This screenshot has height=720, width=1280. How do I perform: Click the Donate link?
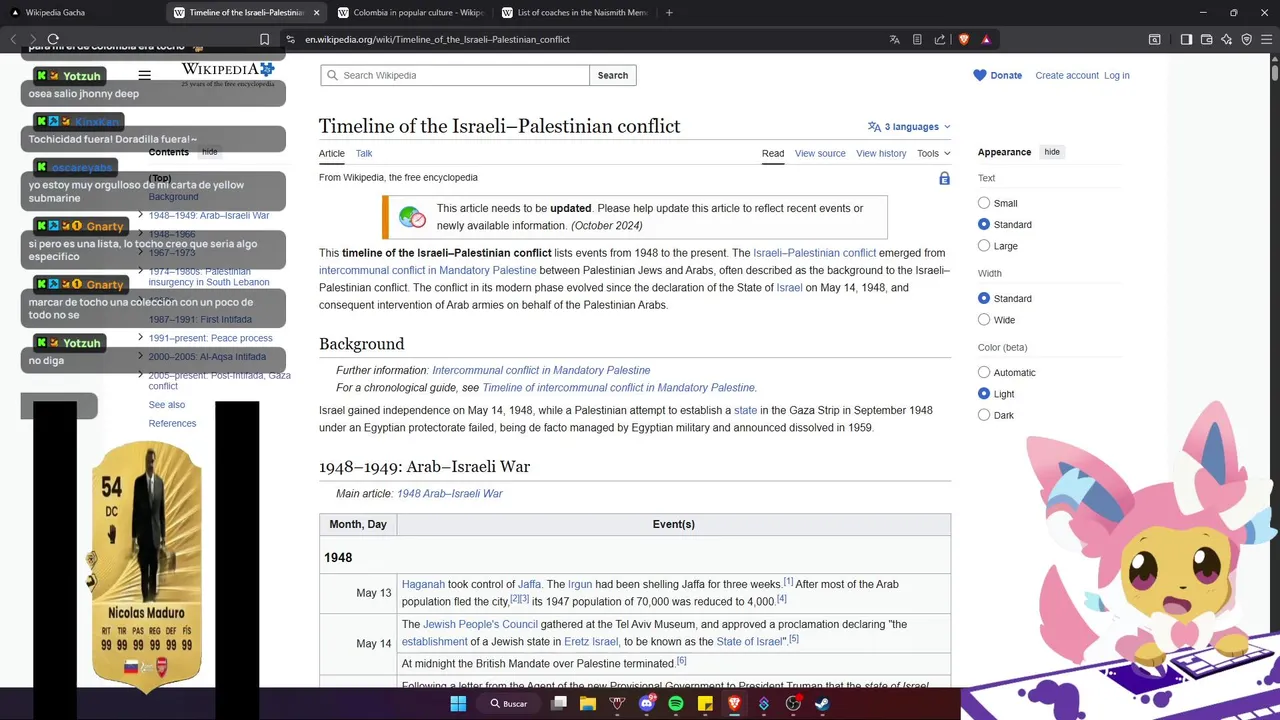click(x=997, y=75)
